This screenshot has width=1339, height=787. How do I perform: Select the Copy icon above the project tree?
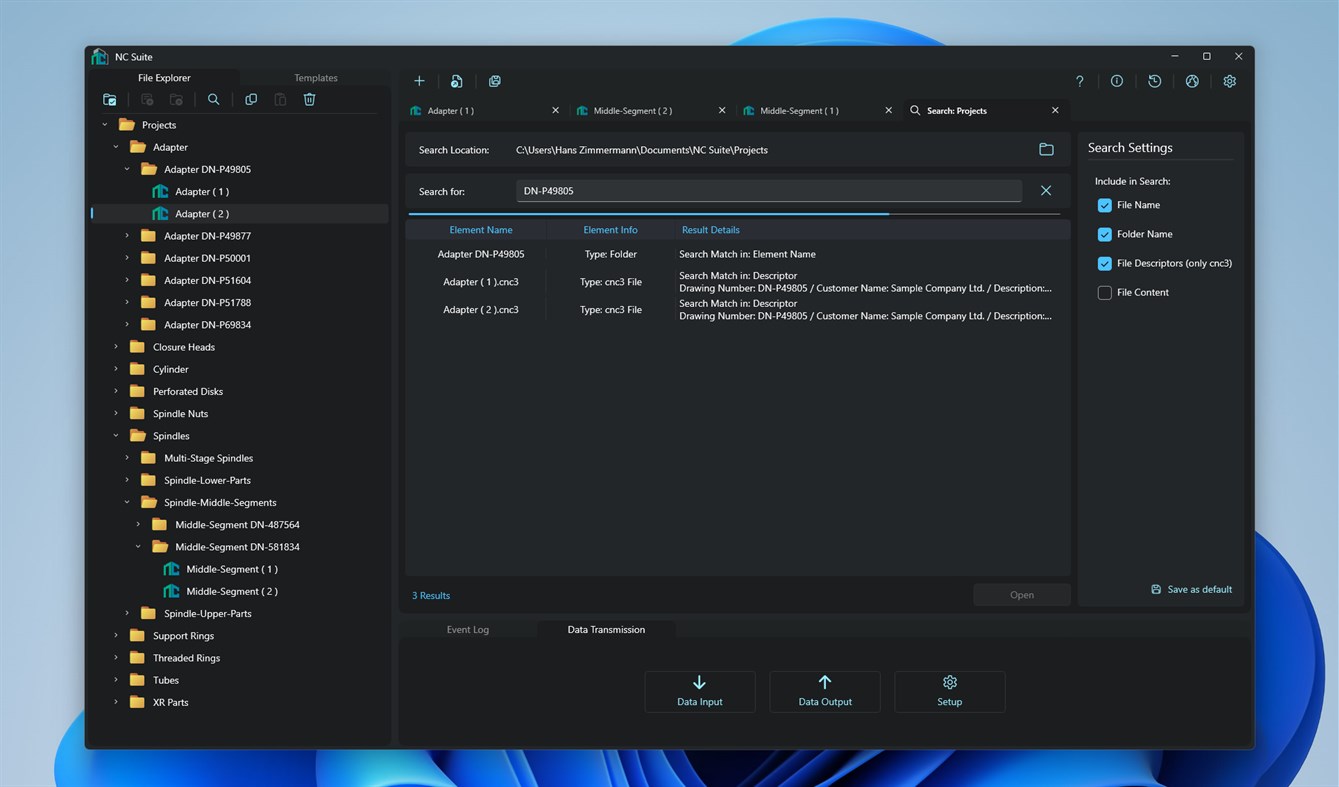click(250, 99)
